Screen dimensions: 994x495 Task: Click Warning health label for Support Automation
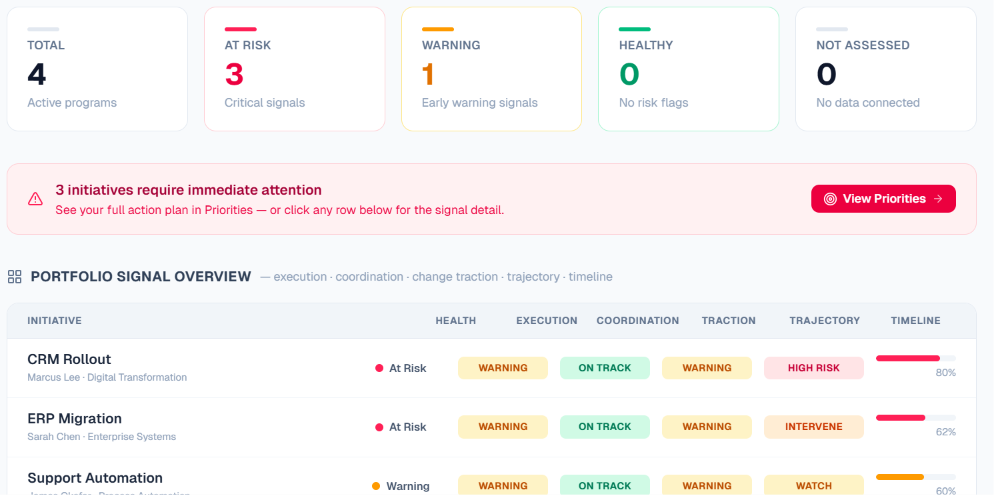[408, 486]
